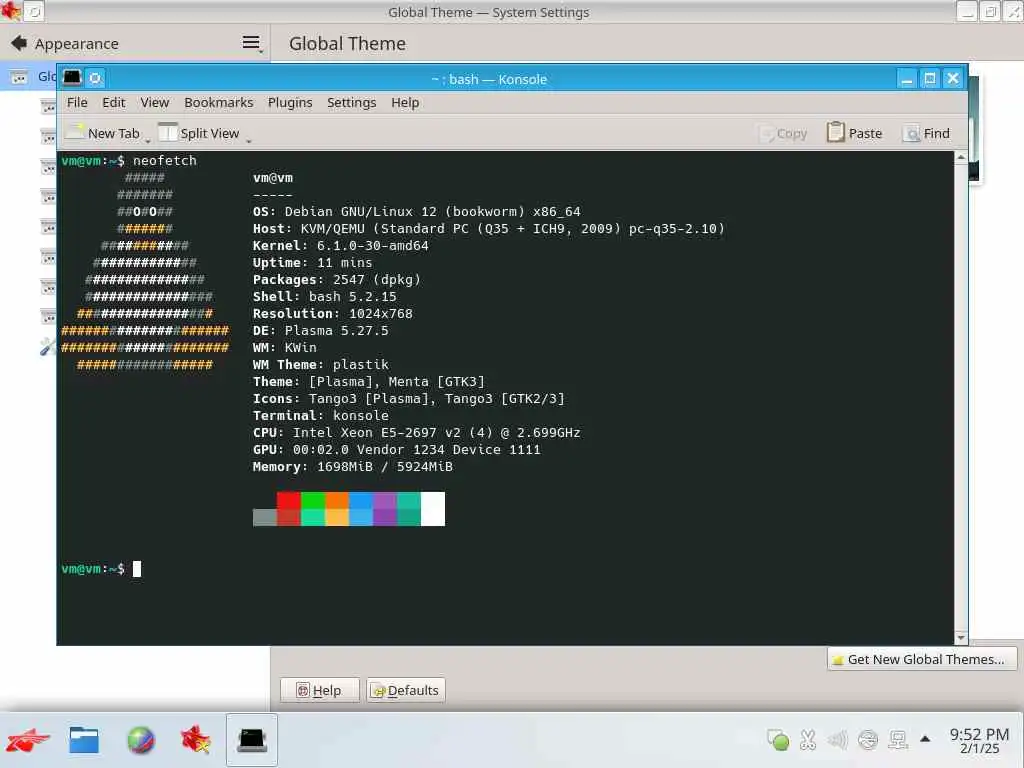Viewport: 1024px width, 768px height.
Task: Click the 'WM Theme: plastik' line
Action: 321,364
